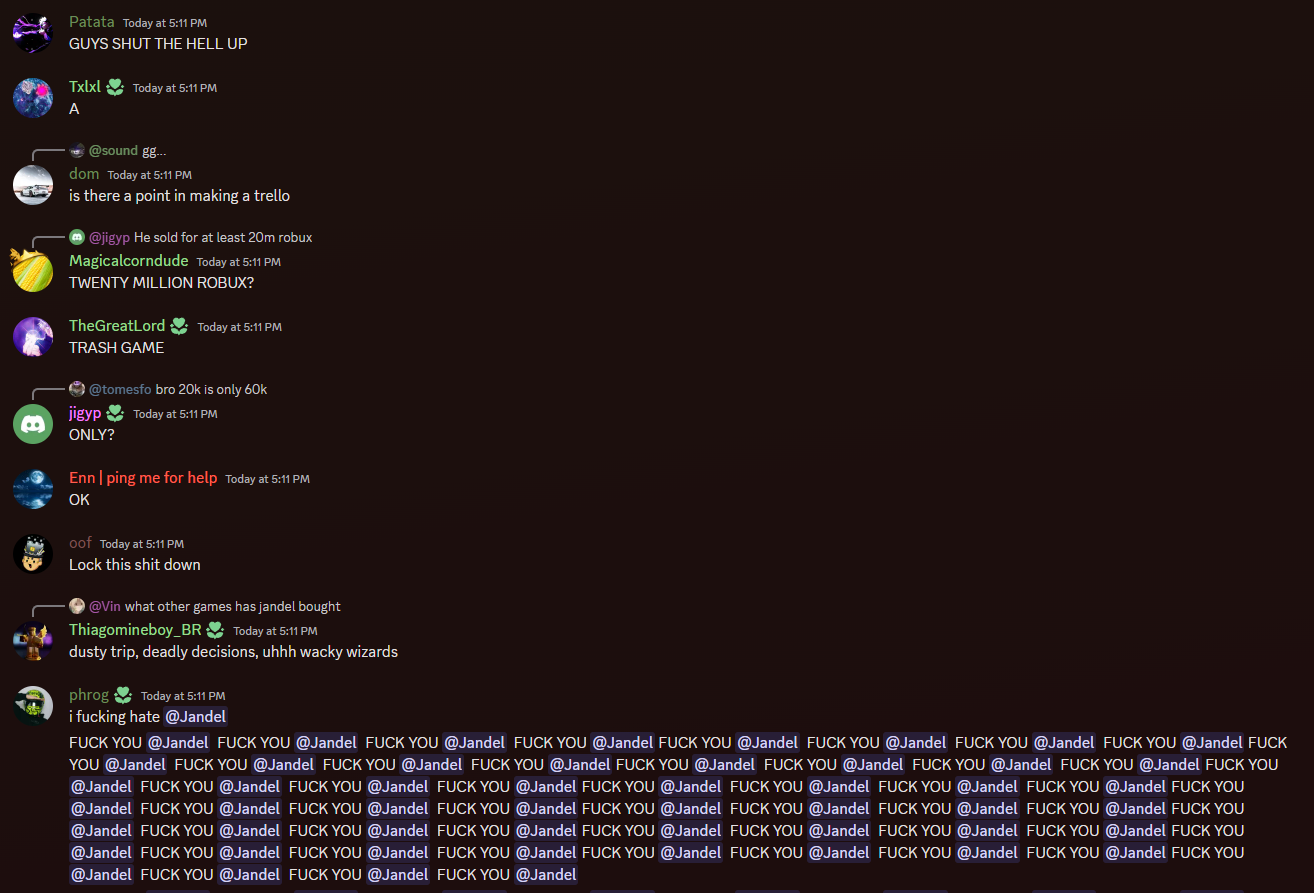The image size is (1314, 893).
Task: Open Magicalcorndude's corn avatar
Action: click(33, 272)
